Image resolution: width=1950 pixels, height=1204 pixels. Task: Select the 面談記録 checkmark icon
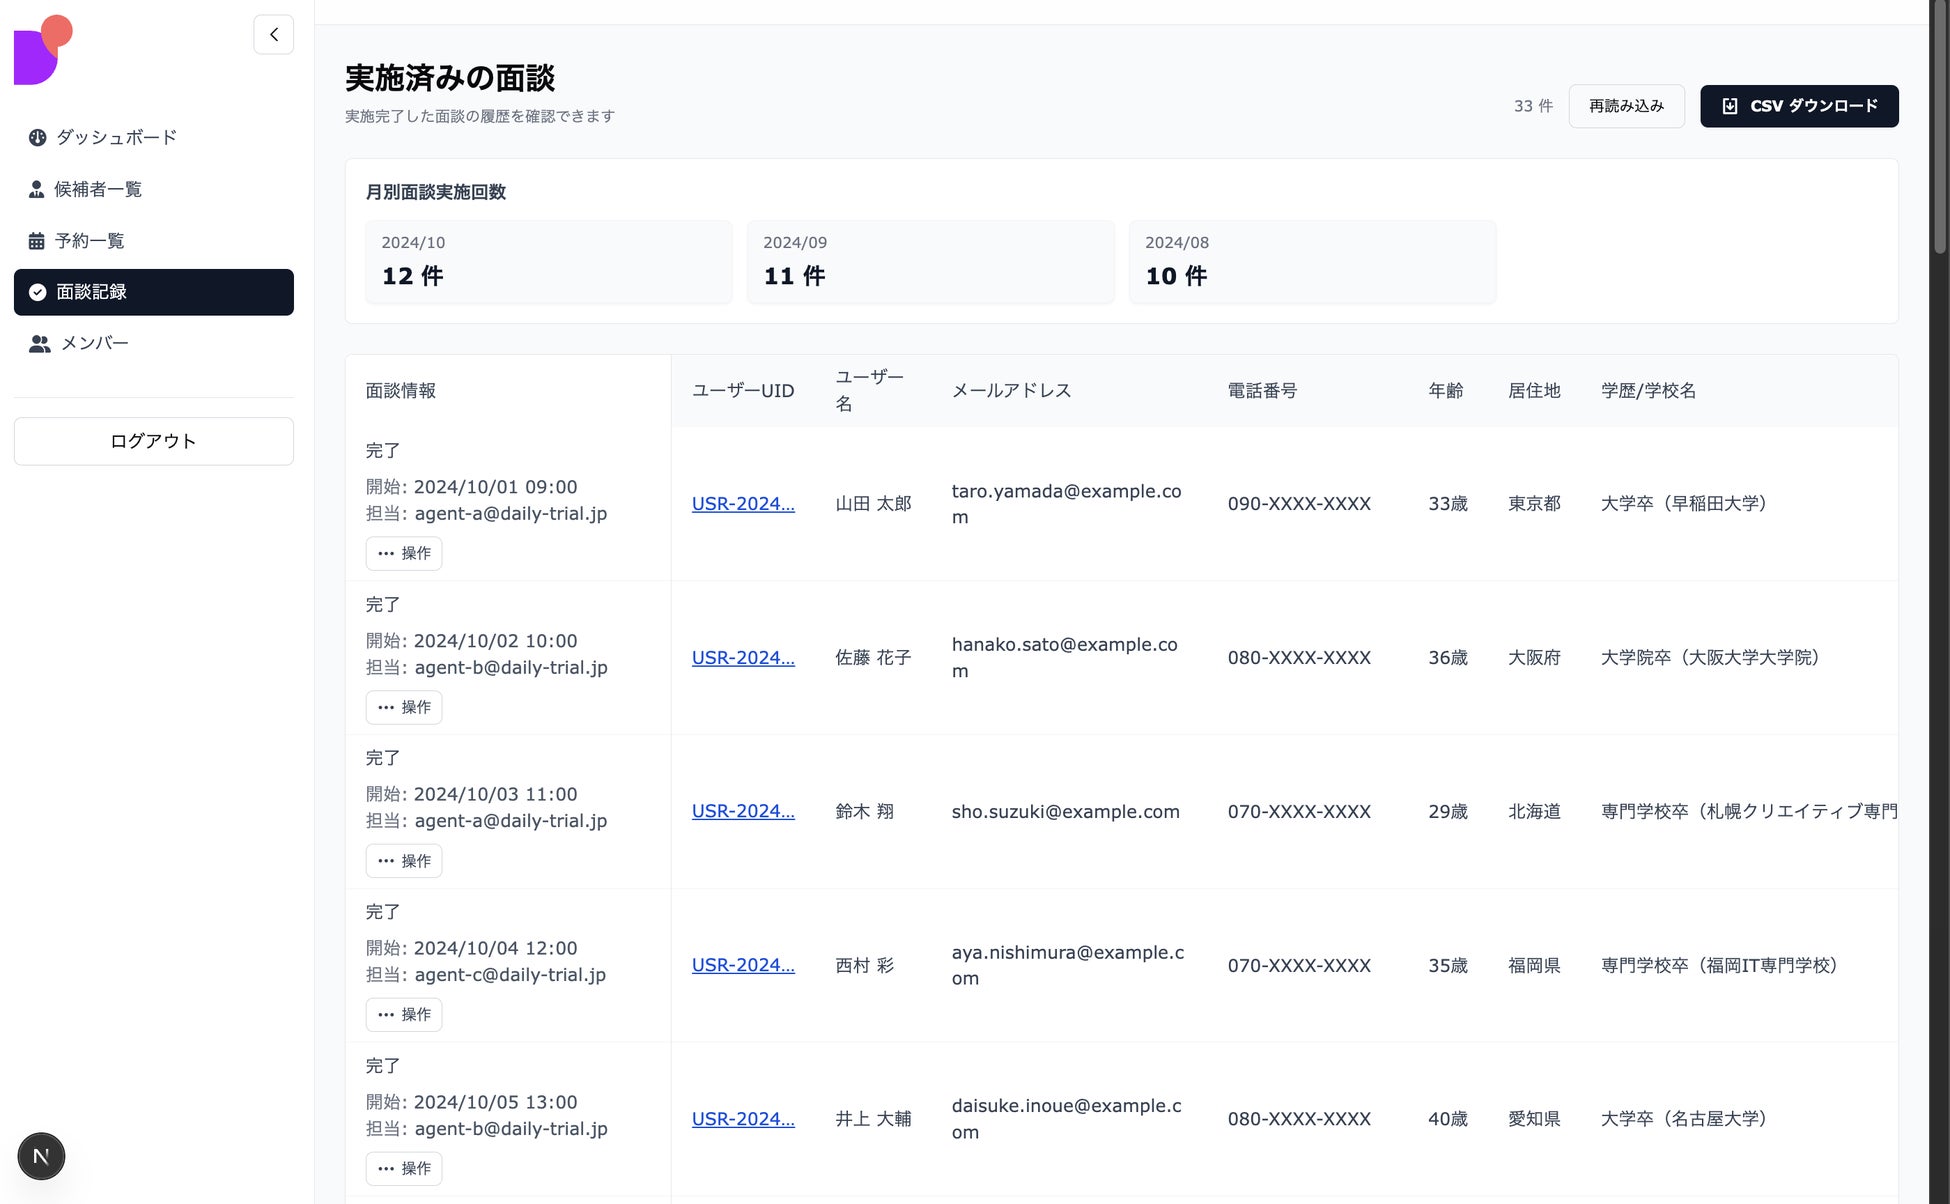point(38,292)
